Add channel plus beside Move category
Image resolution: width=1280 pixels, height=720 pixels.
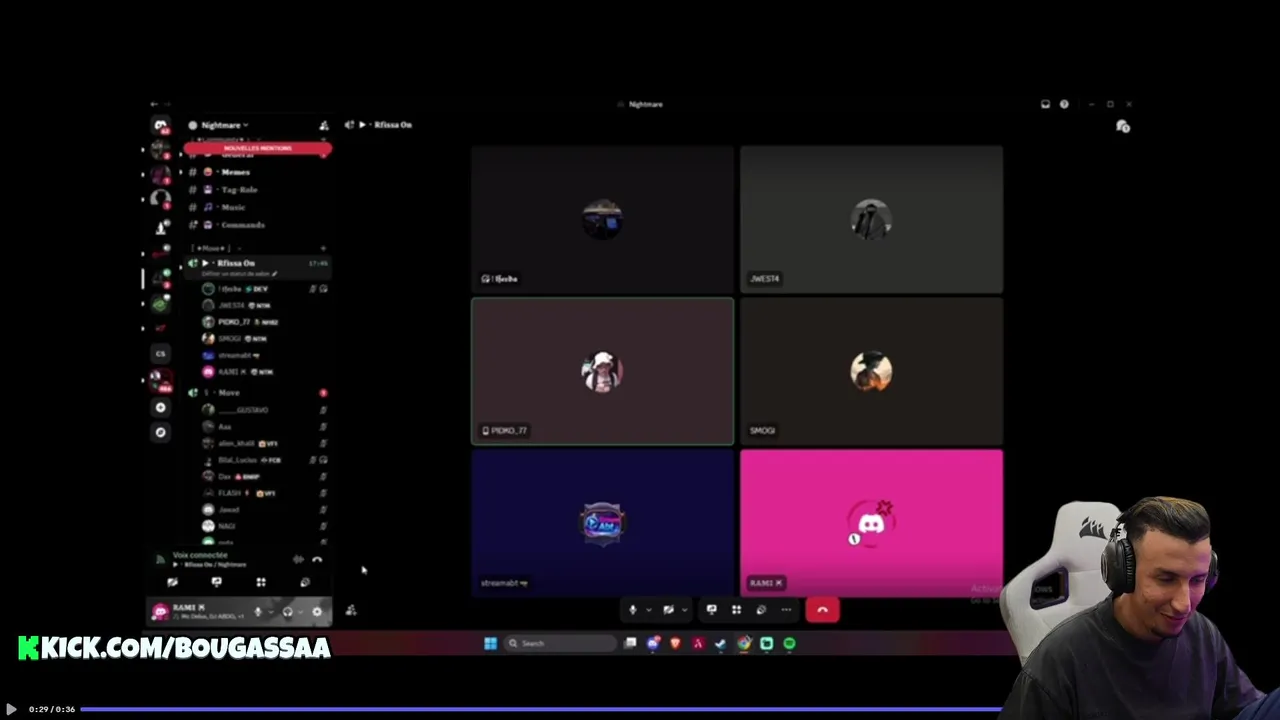coord(323,248)
